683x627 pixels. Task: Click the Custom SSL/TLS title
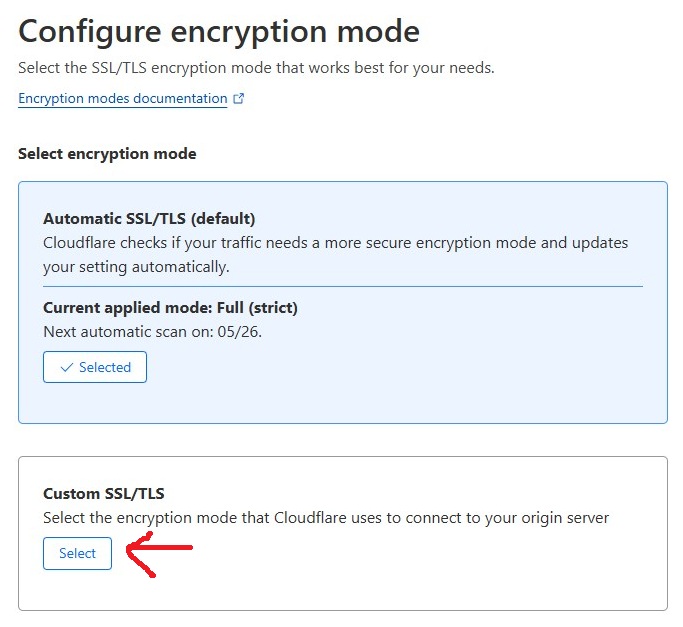[x=104, y=494]
